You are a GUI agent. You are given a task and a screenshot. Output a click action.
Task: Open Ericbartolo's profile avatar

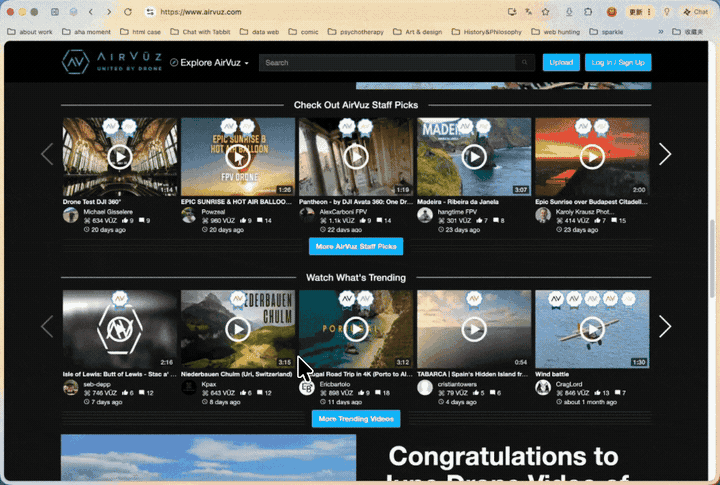pos(307,388)
